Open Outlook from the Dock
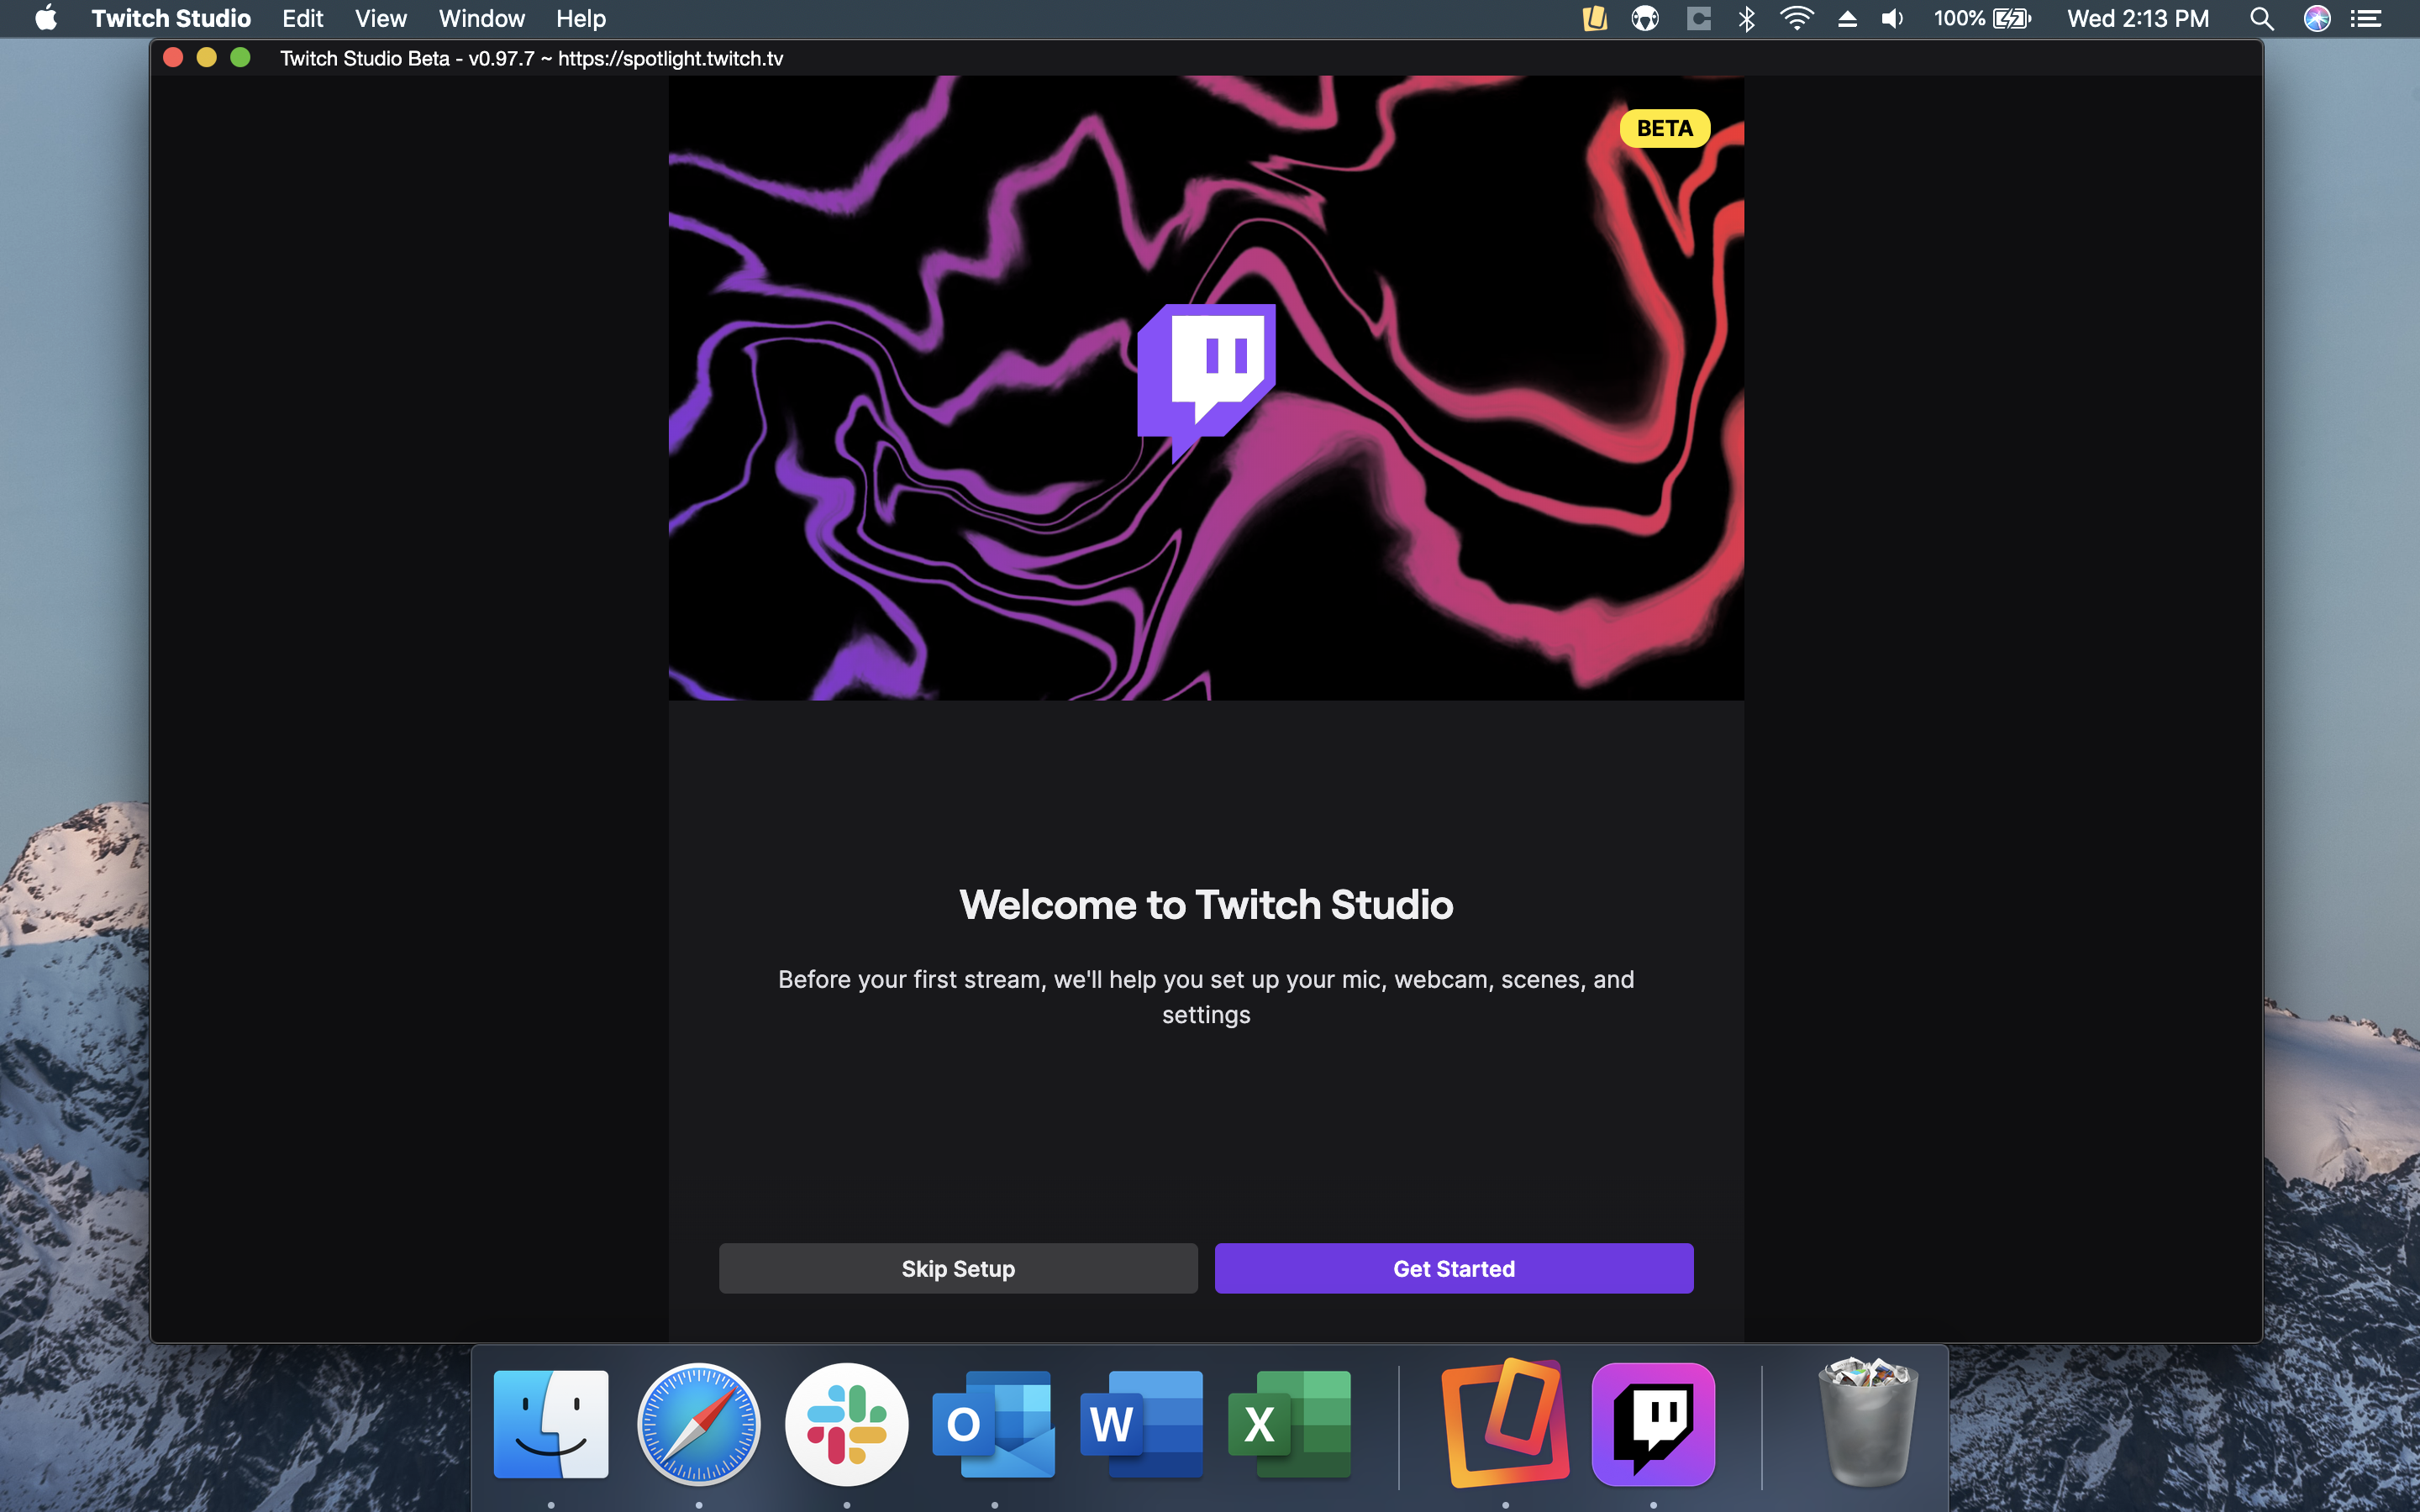Image resolution: width=2420 pixels, height=1512 pixels. [x=994, y=1424]
